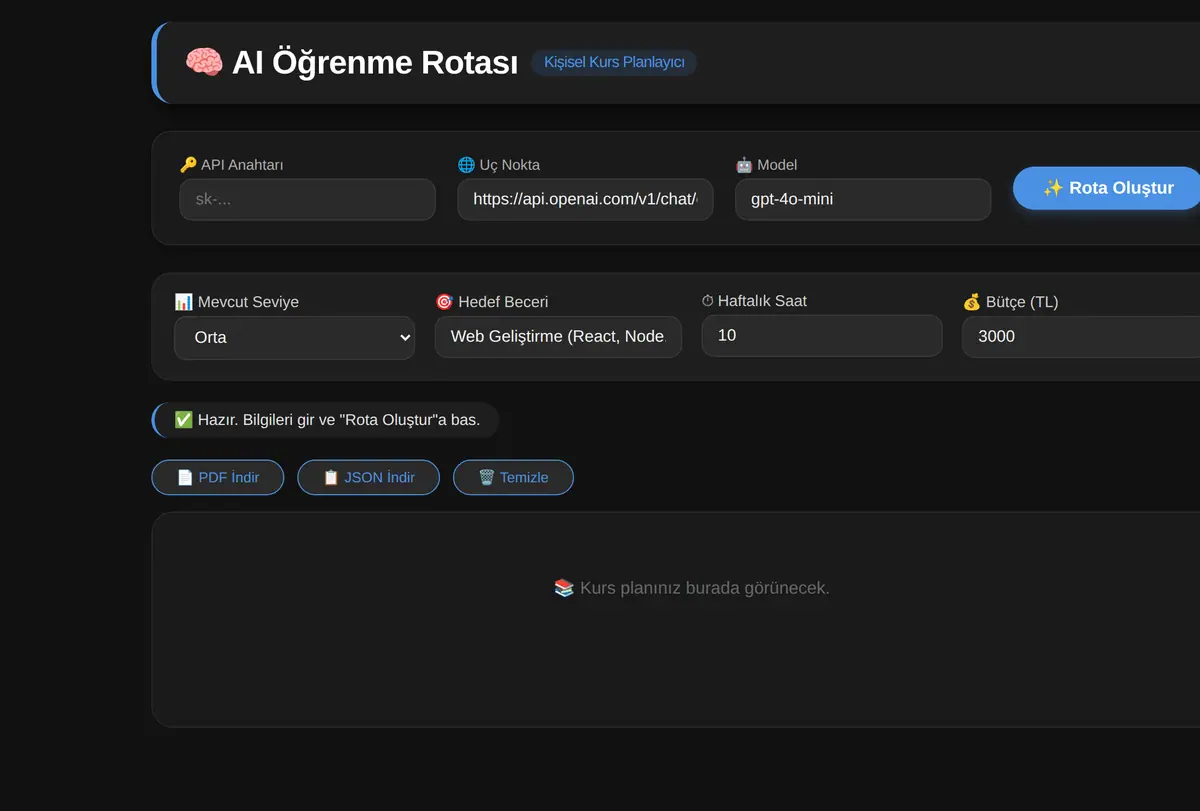Click the trash can icon on Temizle
Screen dimensions: 1200x811
click(x=487, y=477)
